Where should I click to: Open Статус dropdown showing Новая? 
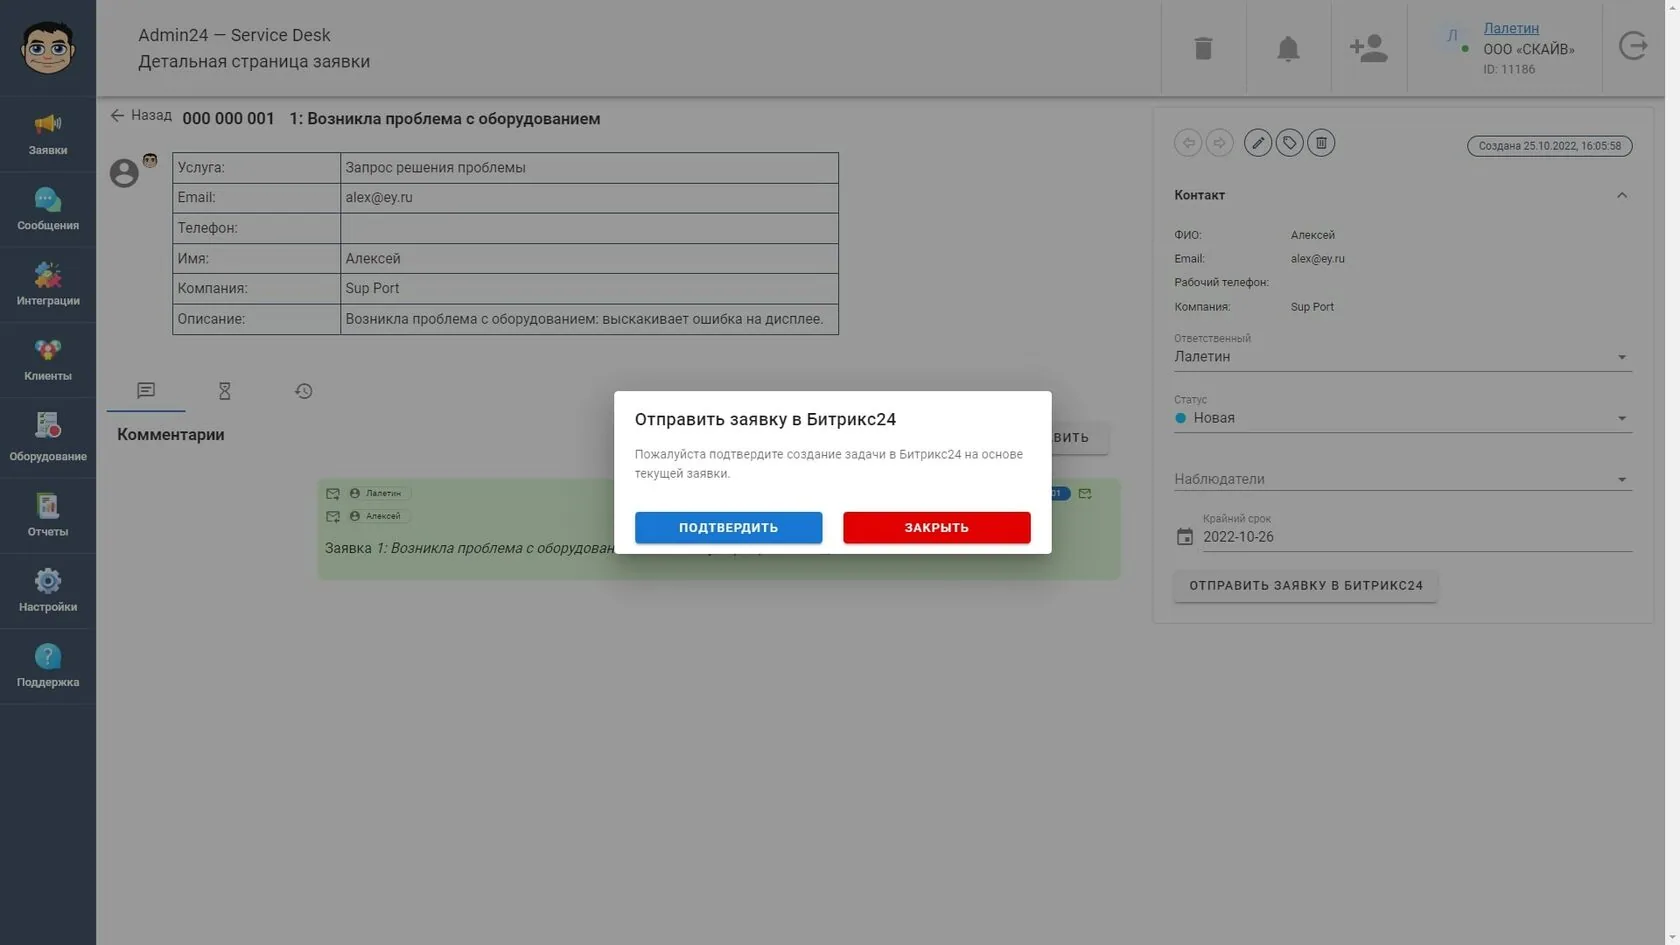pyautogui.click(x=1402, y=418)
